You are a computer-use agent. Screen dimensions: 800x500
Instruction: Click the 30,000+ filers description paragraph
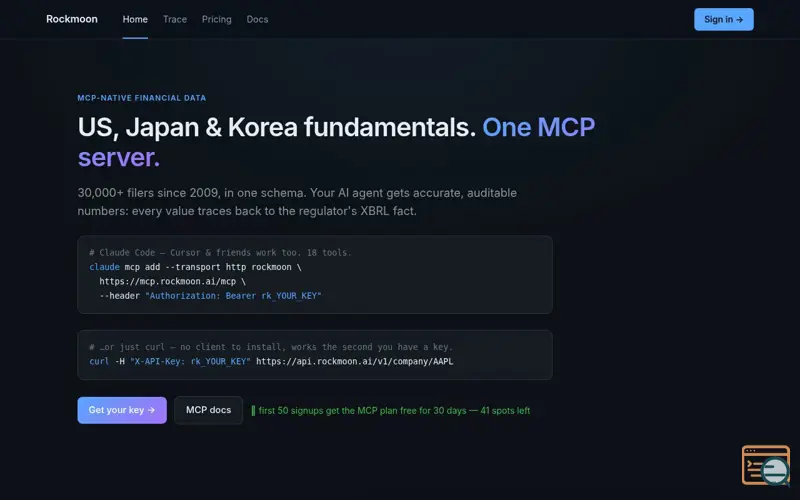297,202
